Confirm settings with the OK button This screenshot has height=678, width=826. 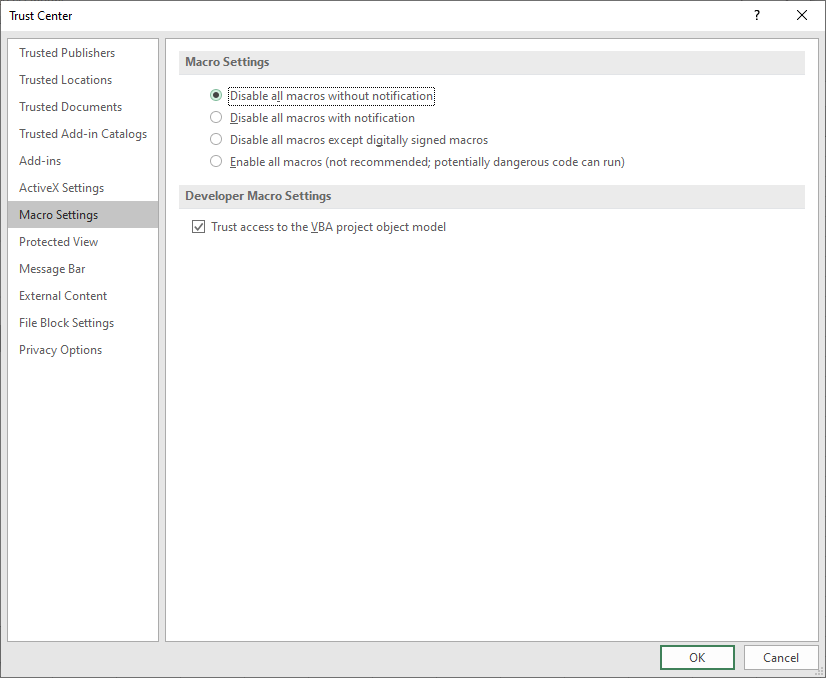coord(697,657)
